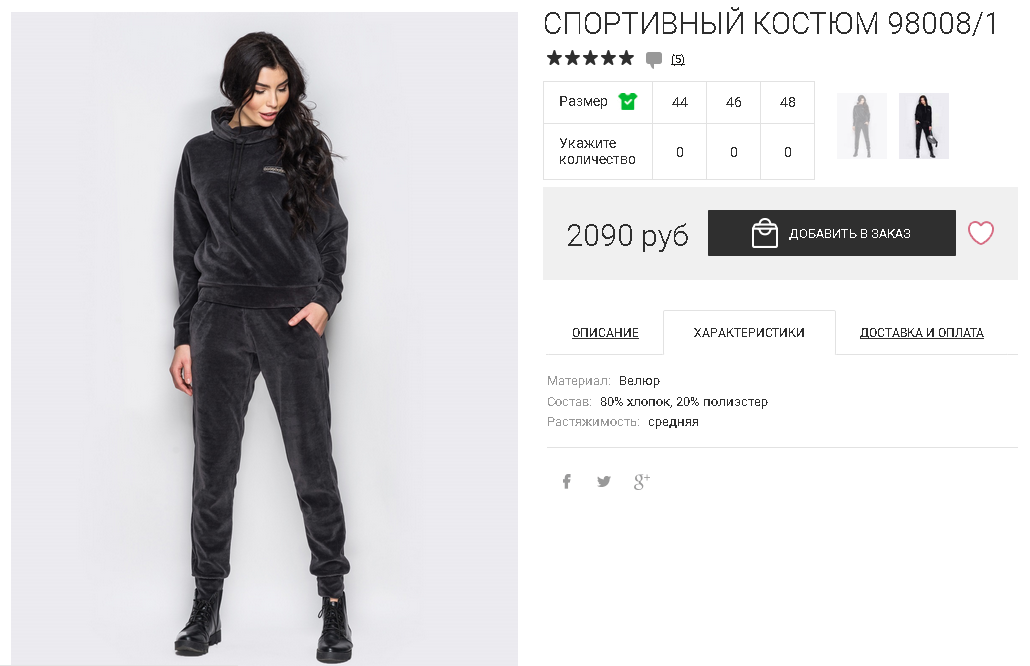1030x666 pixels.
Task: Select the gray suit thumbnail
Action: click(862, 125)
